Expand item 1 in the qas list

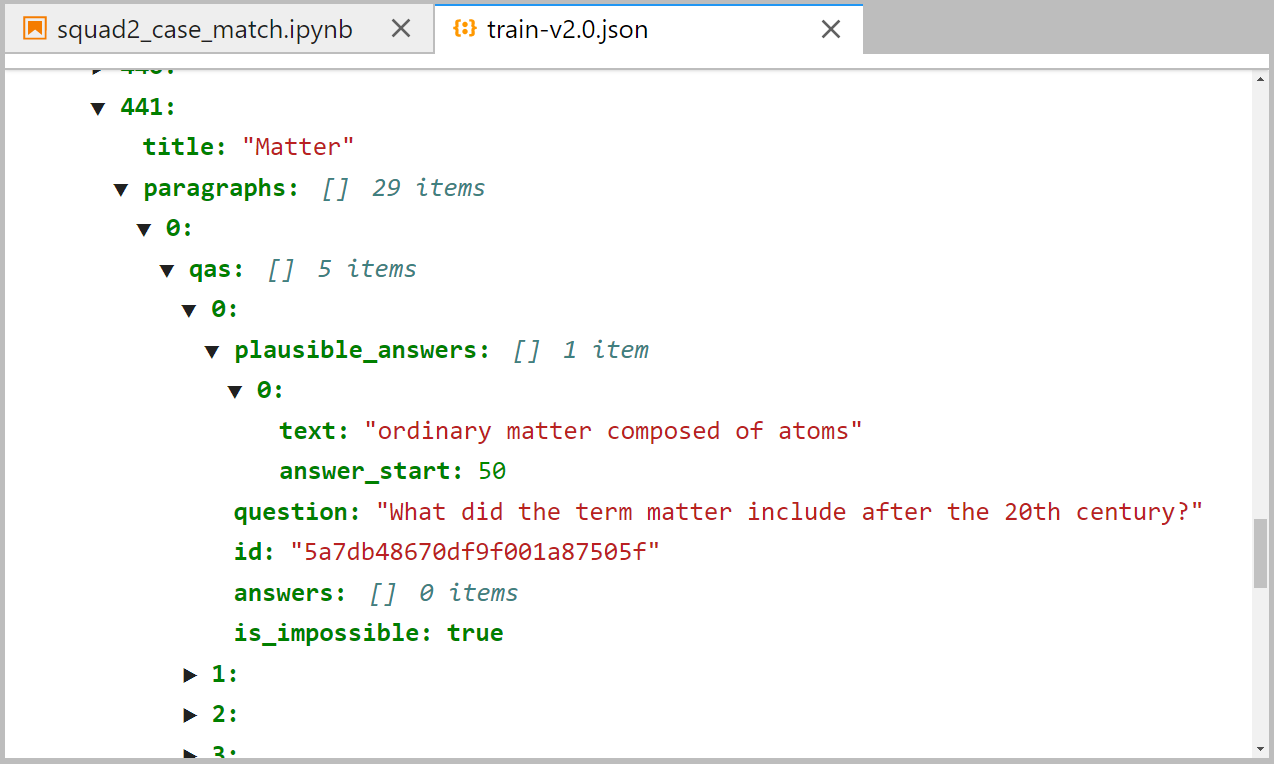(190, 675)
